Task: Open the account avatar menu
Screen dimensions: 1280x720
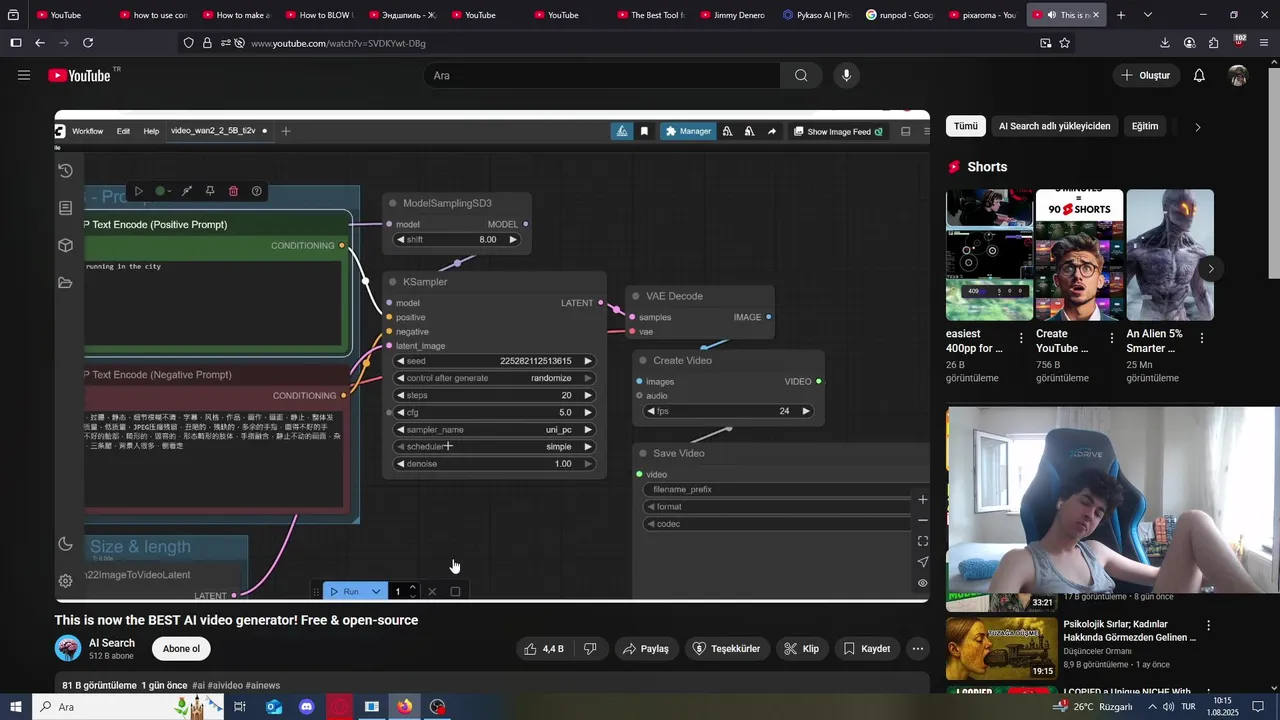Action: coord(1238,75)
